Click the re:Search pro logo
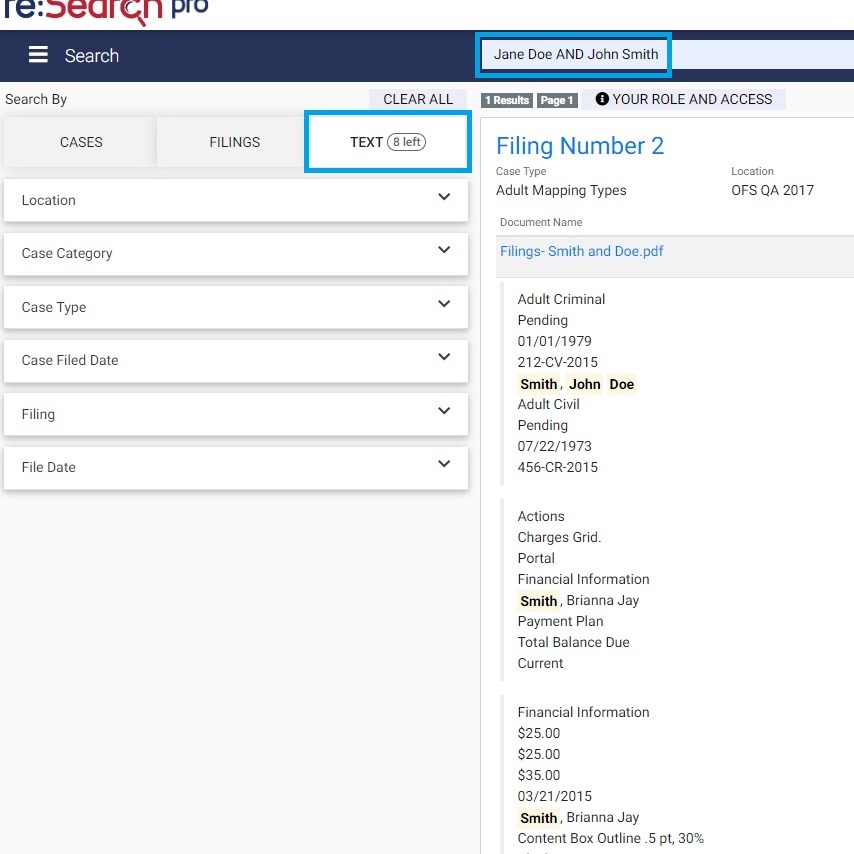This screenshot has width=854, height=854. click(x=105, y=10)
